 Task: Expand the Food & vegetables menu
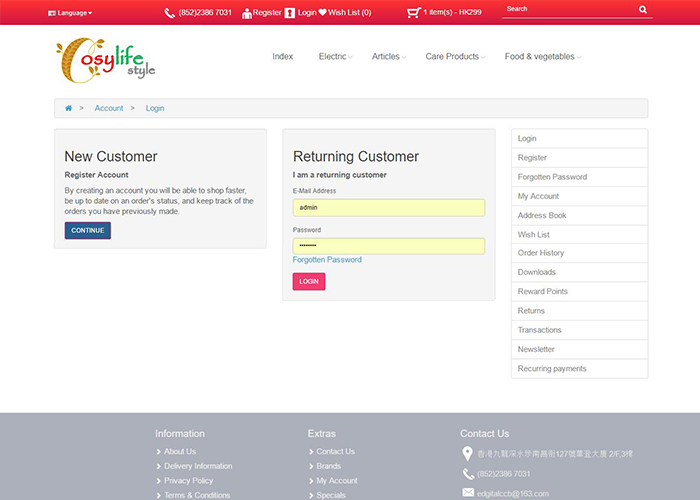[x=542, y=57]
